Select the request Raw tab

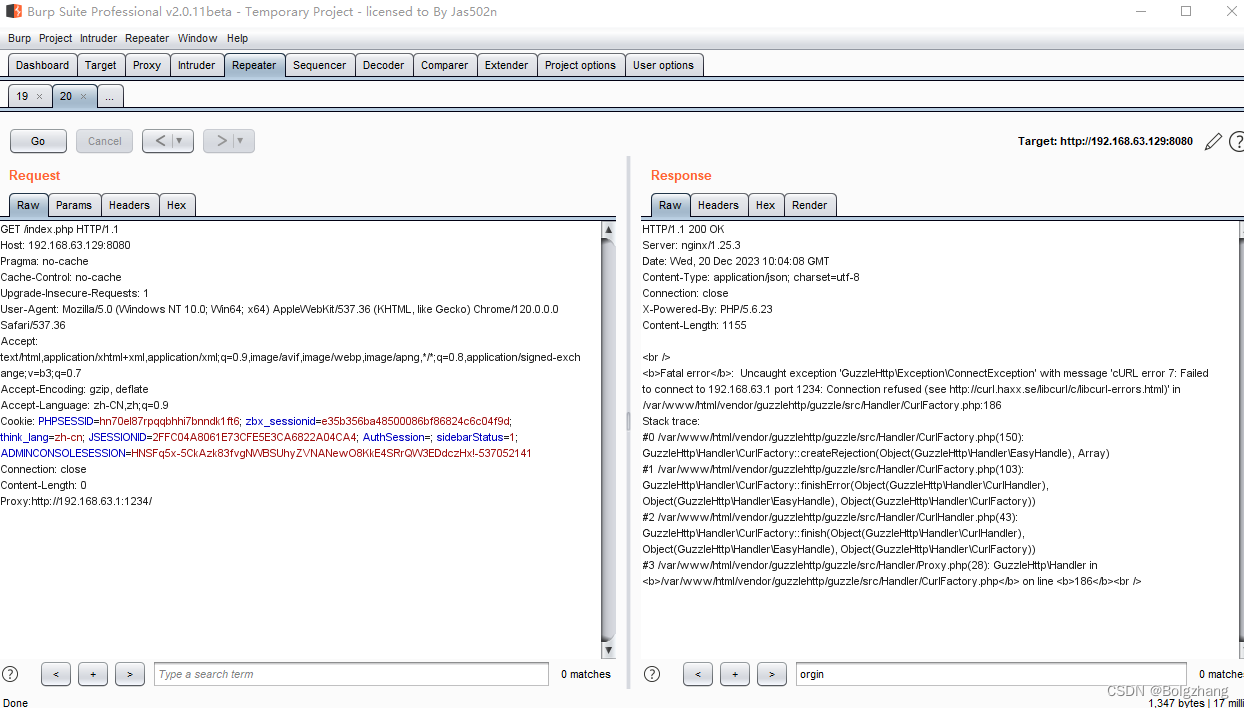point(28,205)
